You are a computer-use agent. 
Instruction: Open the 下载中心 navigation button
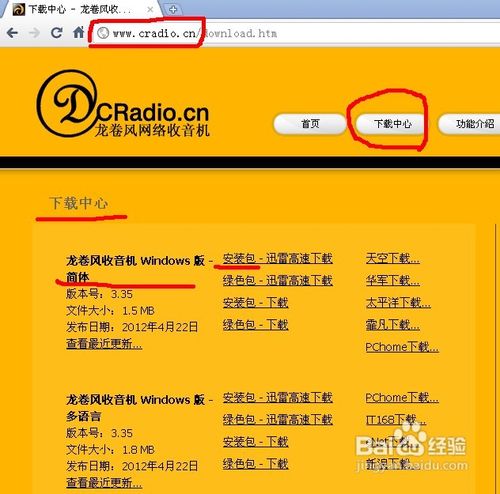pos(392,124)
